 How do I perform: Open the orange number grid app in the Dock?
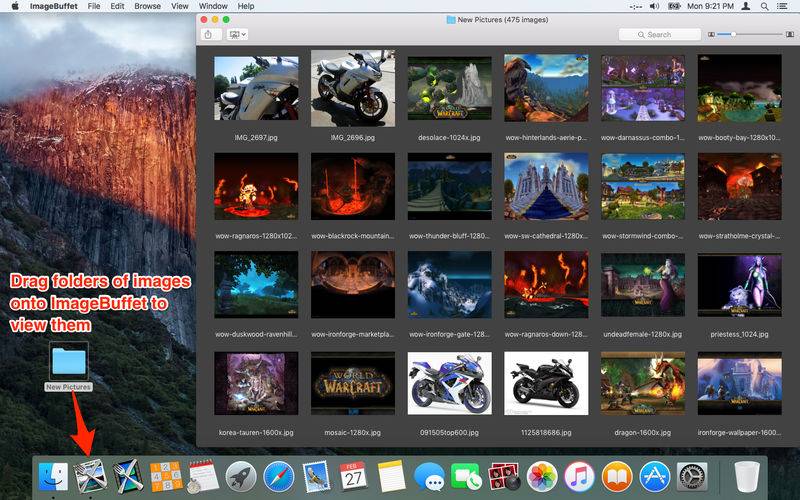pos(166,477)
